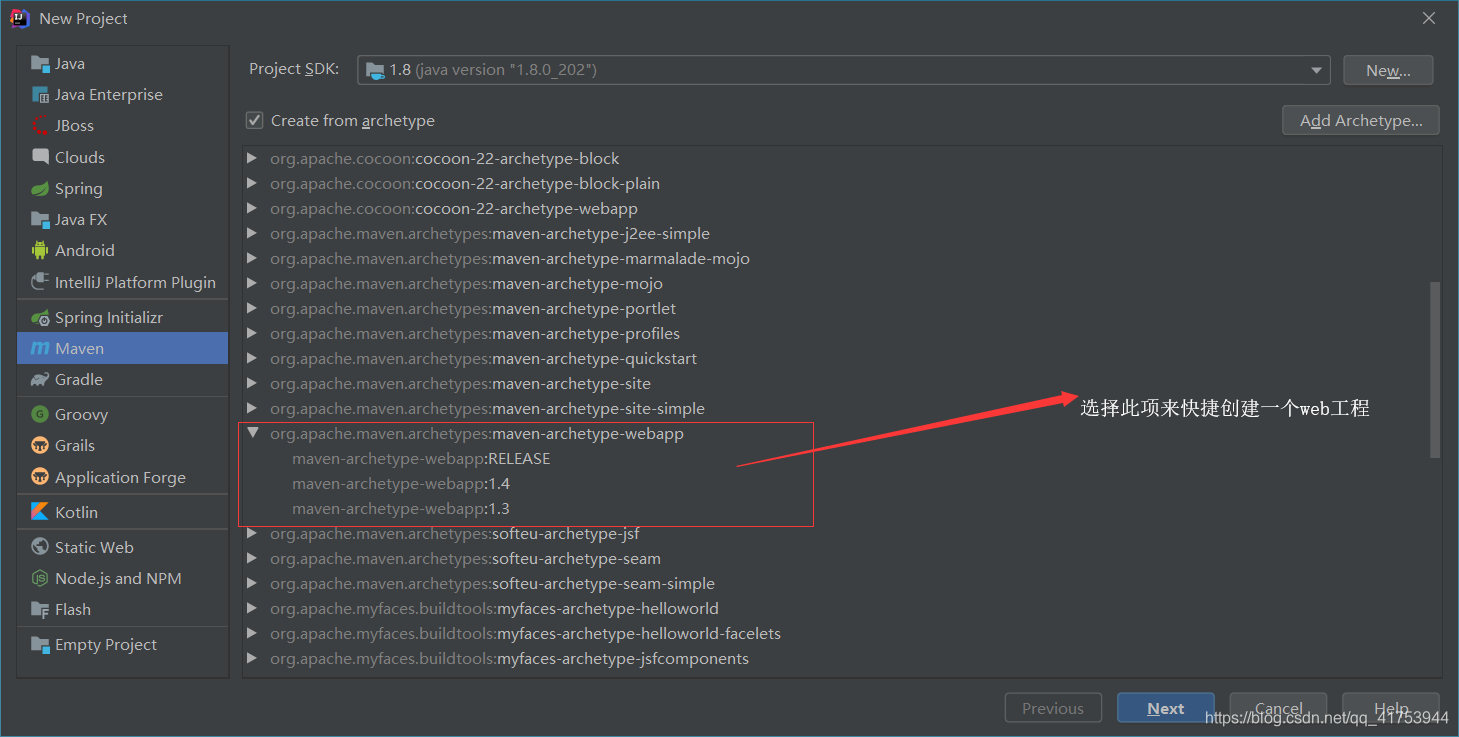Expand softeu-archetype-jsf node
Screen dimensions: 1459x737
click(252, 533)
